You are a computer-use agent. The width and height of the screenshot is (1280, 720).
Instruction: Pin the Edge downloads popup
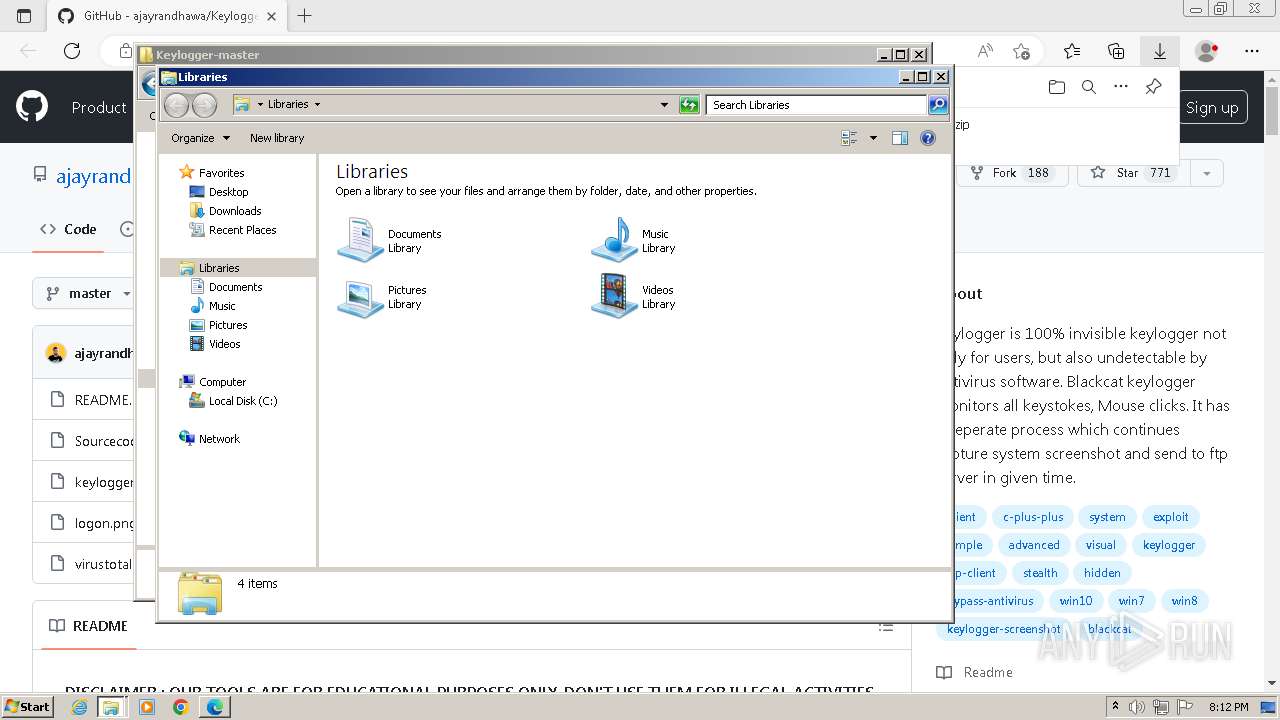pos(1153,87)
